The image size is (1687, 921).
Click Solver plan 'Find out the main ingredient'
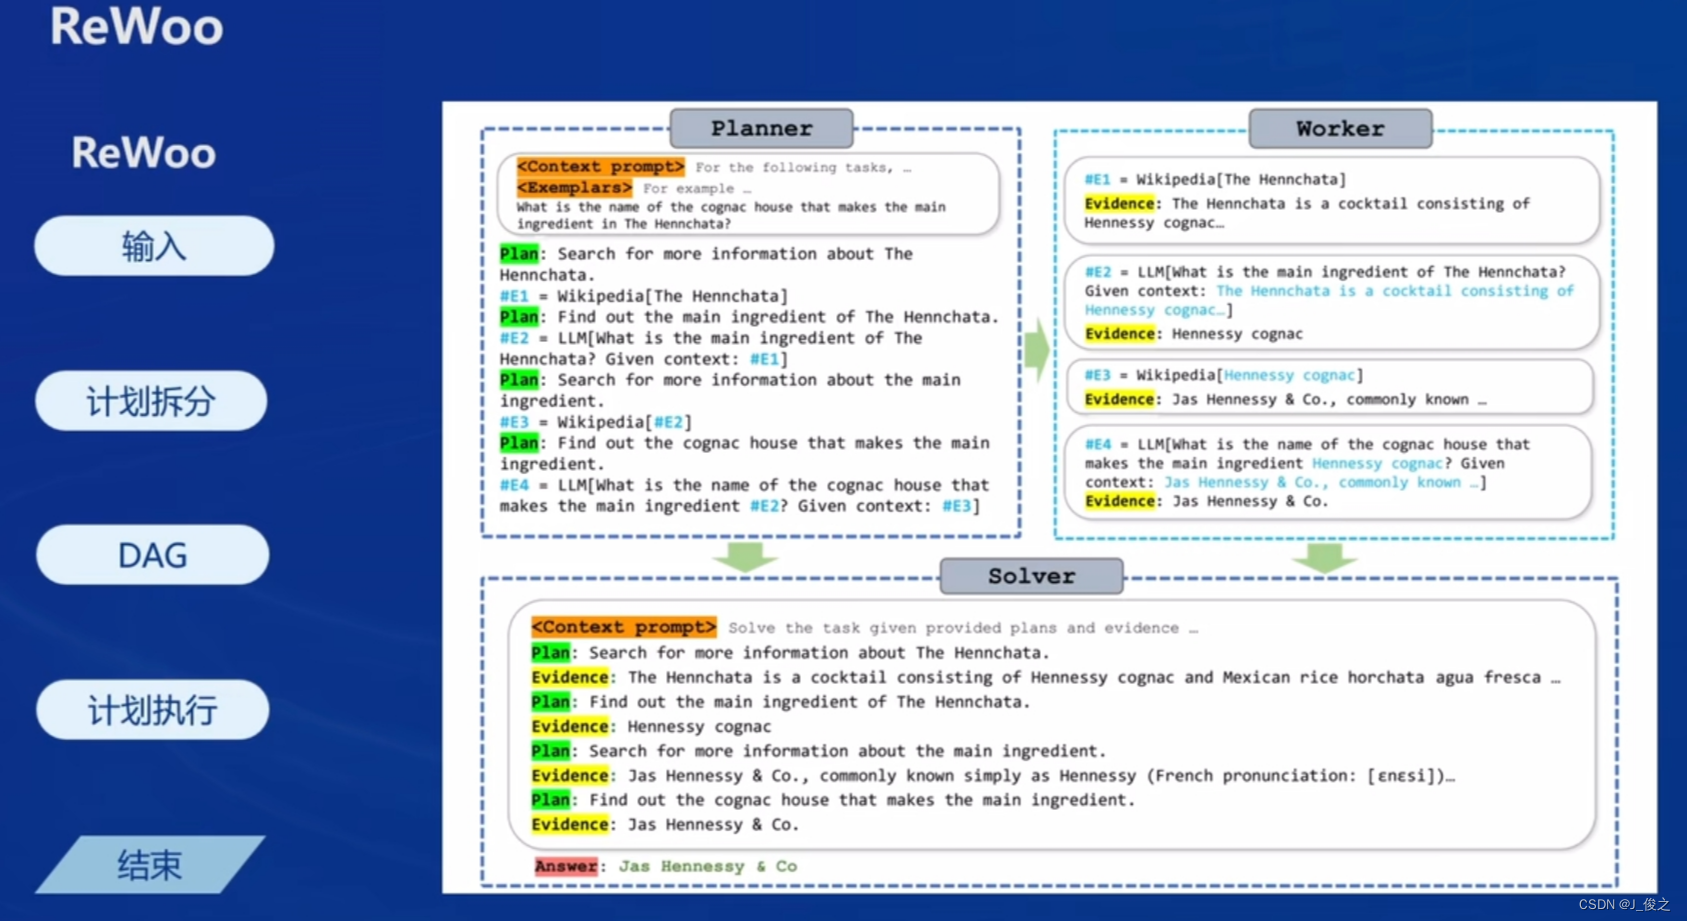point(781,702)
